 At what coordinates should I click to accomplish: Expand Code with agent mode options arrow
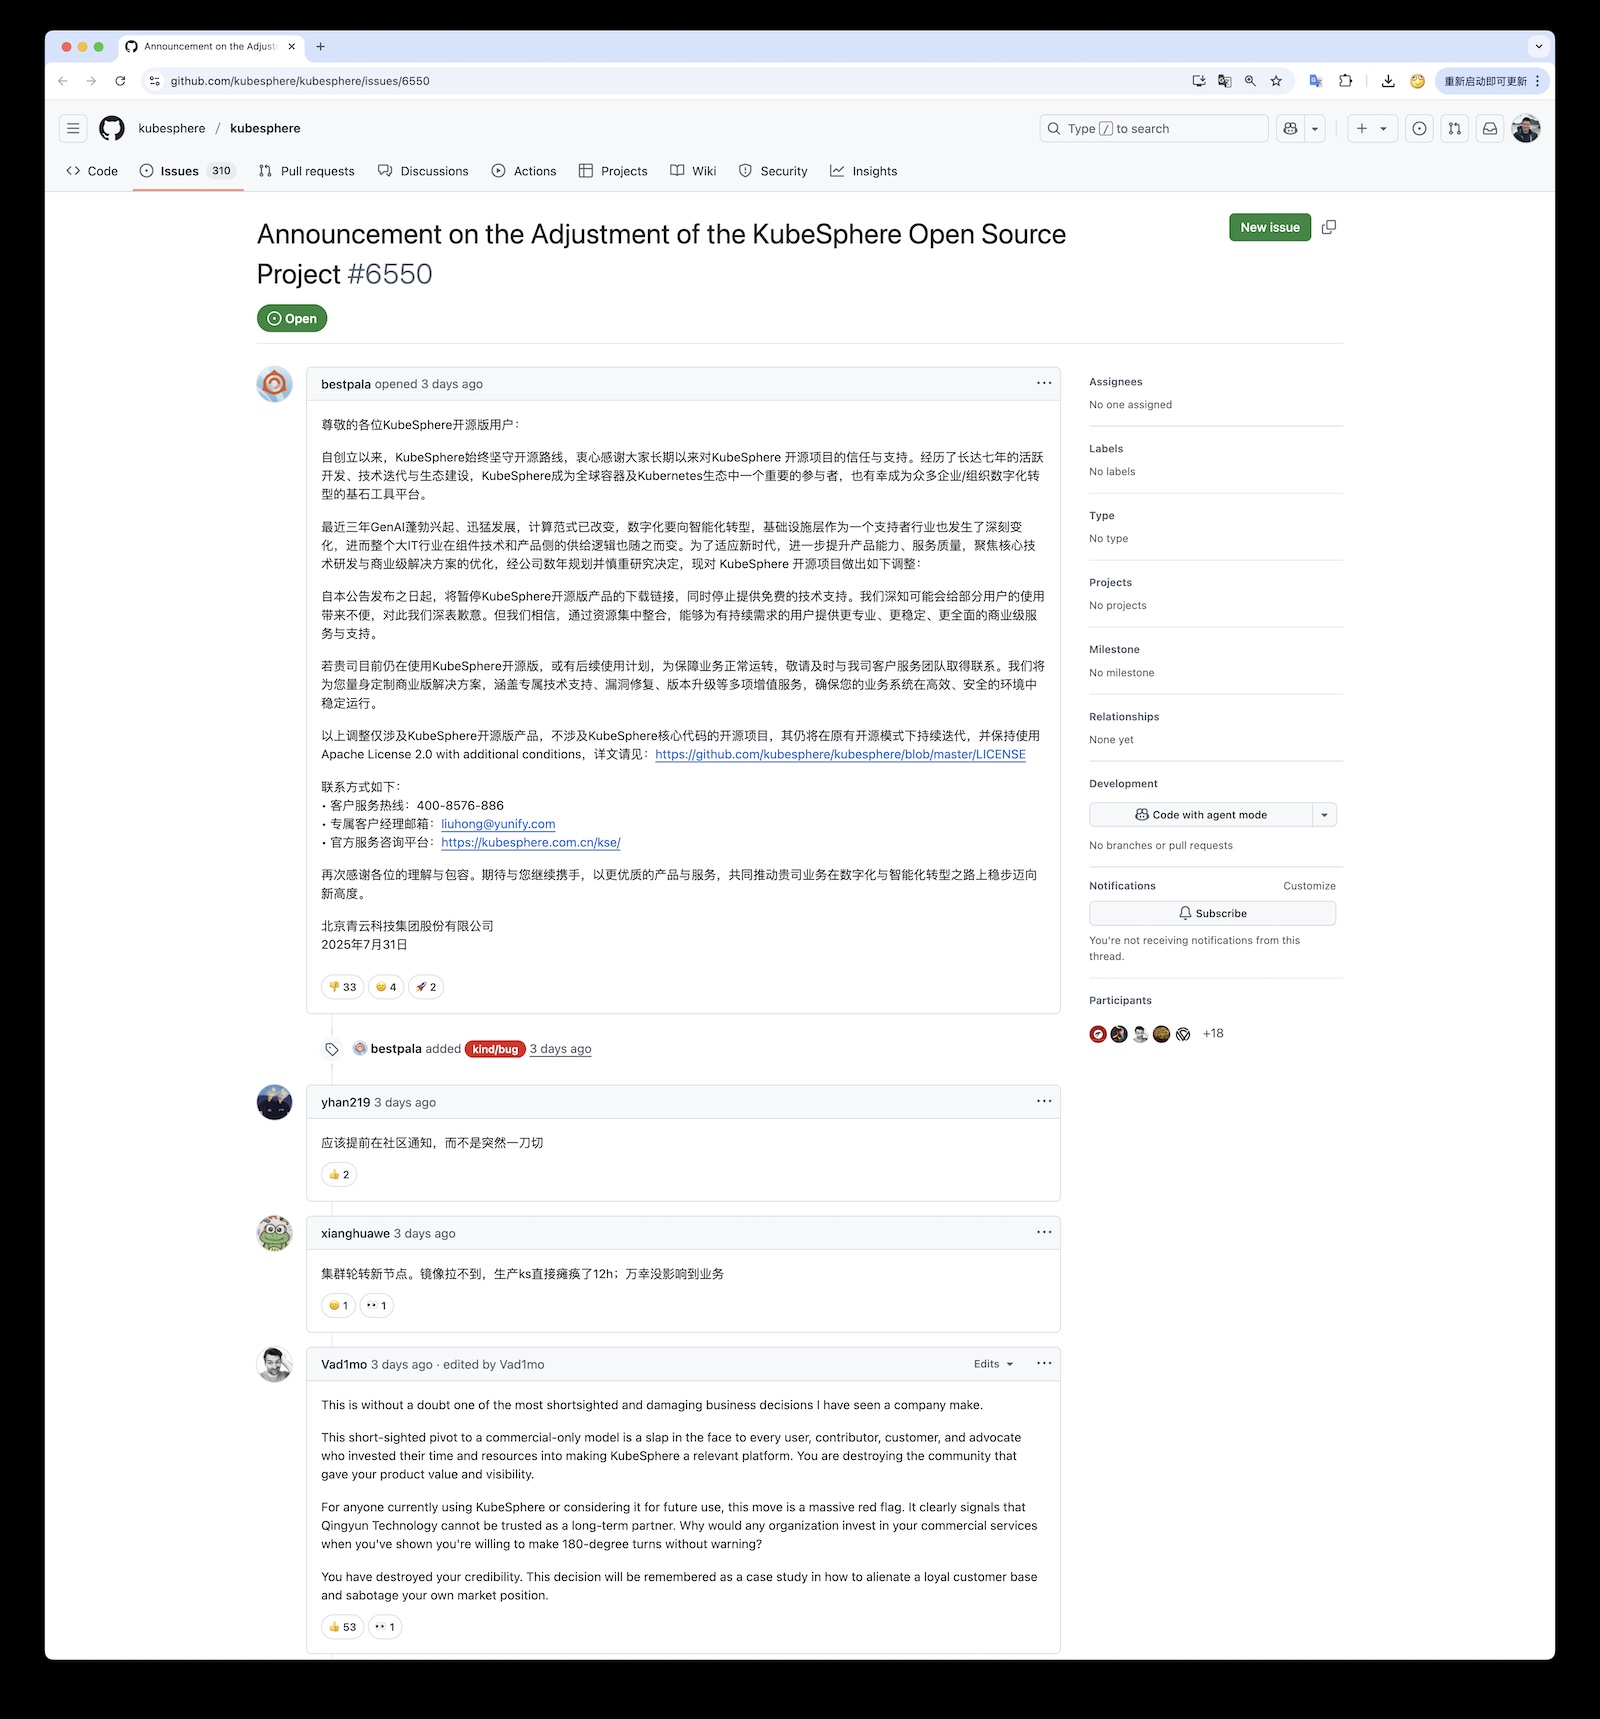click(1324, 815)
